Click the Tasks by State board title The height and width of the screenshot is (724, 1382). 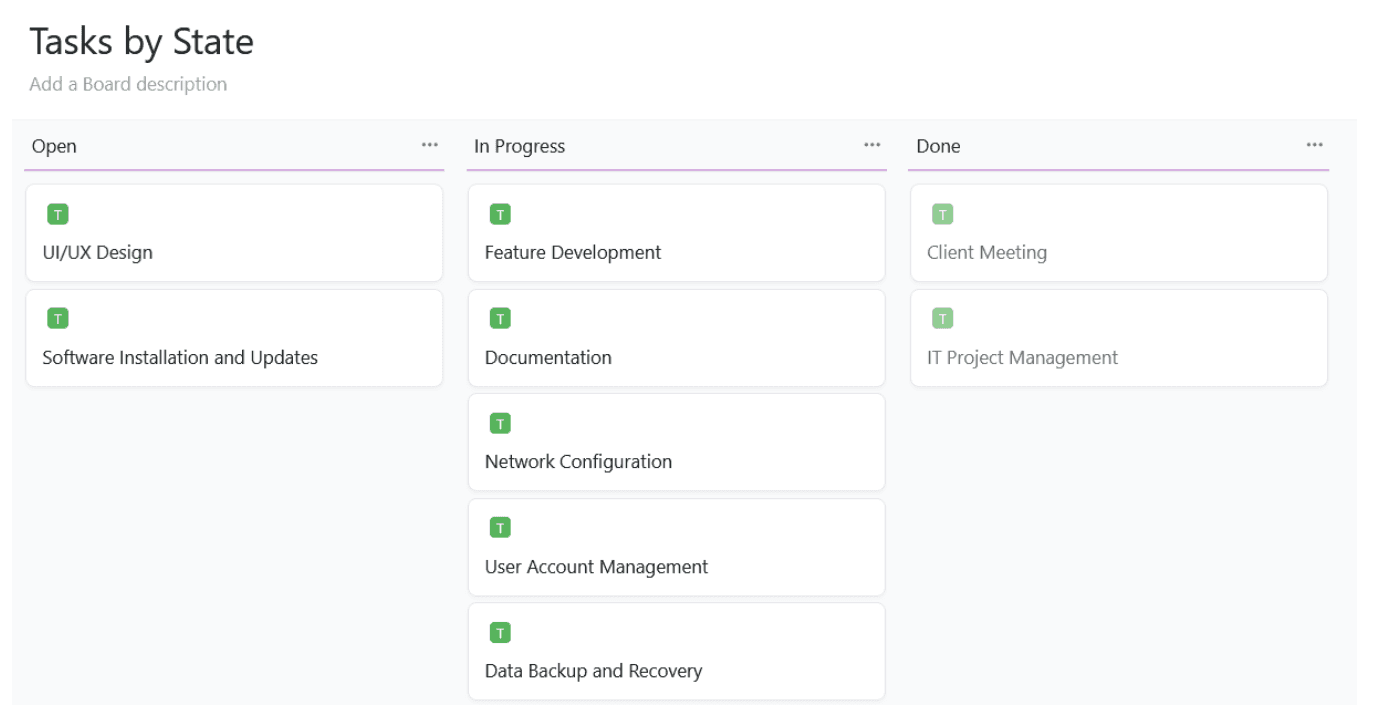coord(141,41)
